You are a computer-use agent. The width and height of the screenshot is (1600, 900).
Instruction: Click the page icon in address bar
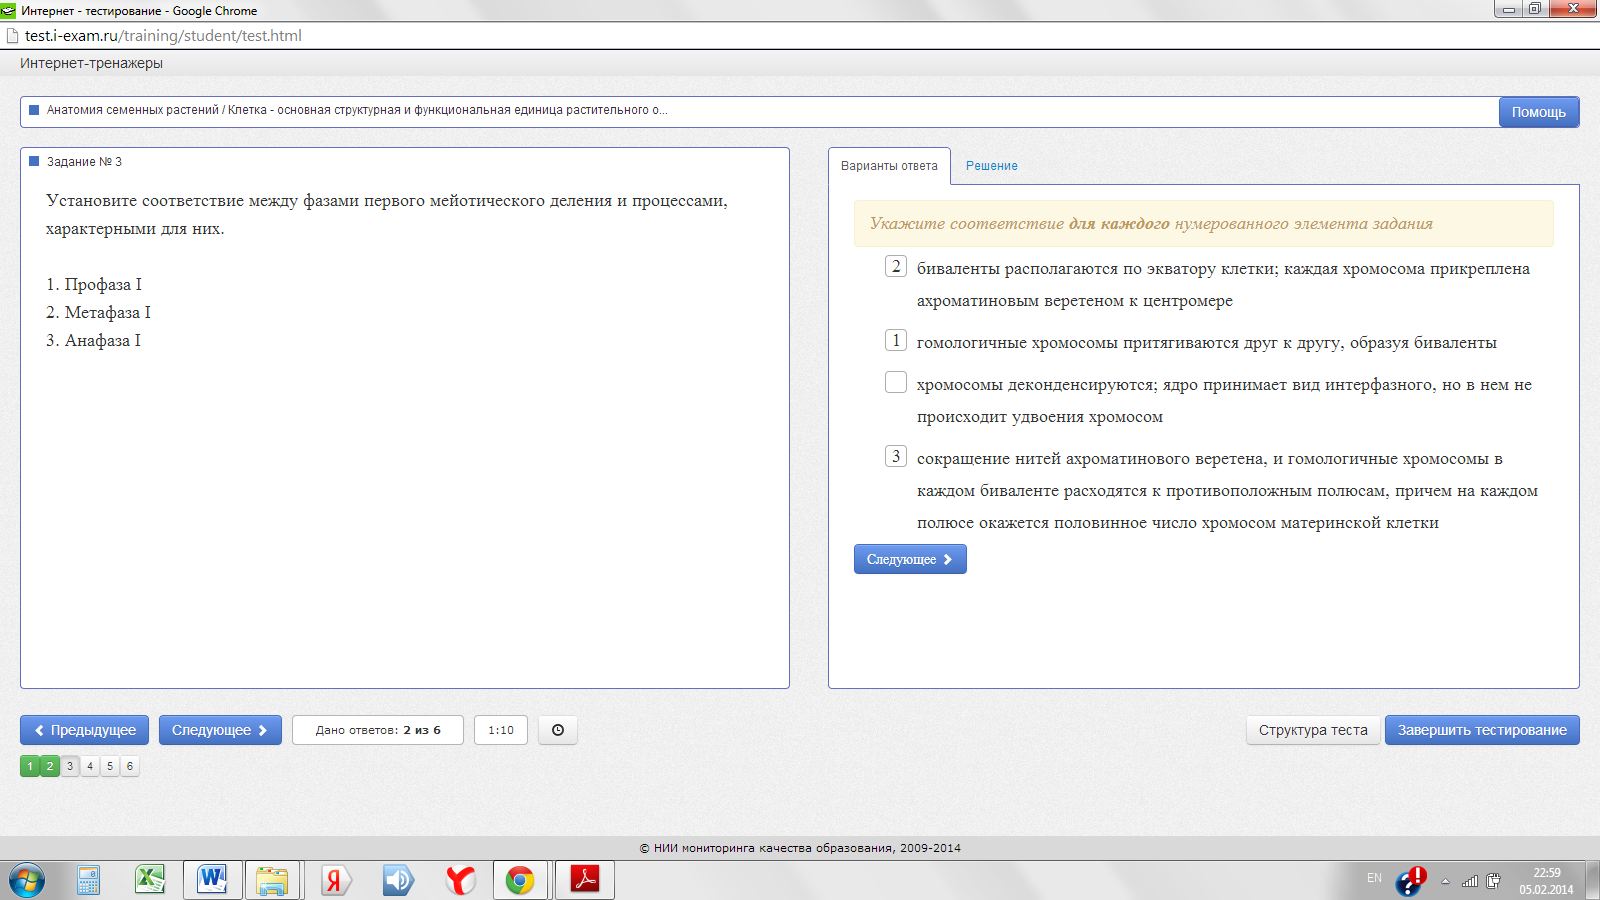pos(13,36)
